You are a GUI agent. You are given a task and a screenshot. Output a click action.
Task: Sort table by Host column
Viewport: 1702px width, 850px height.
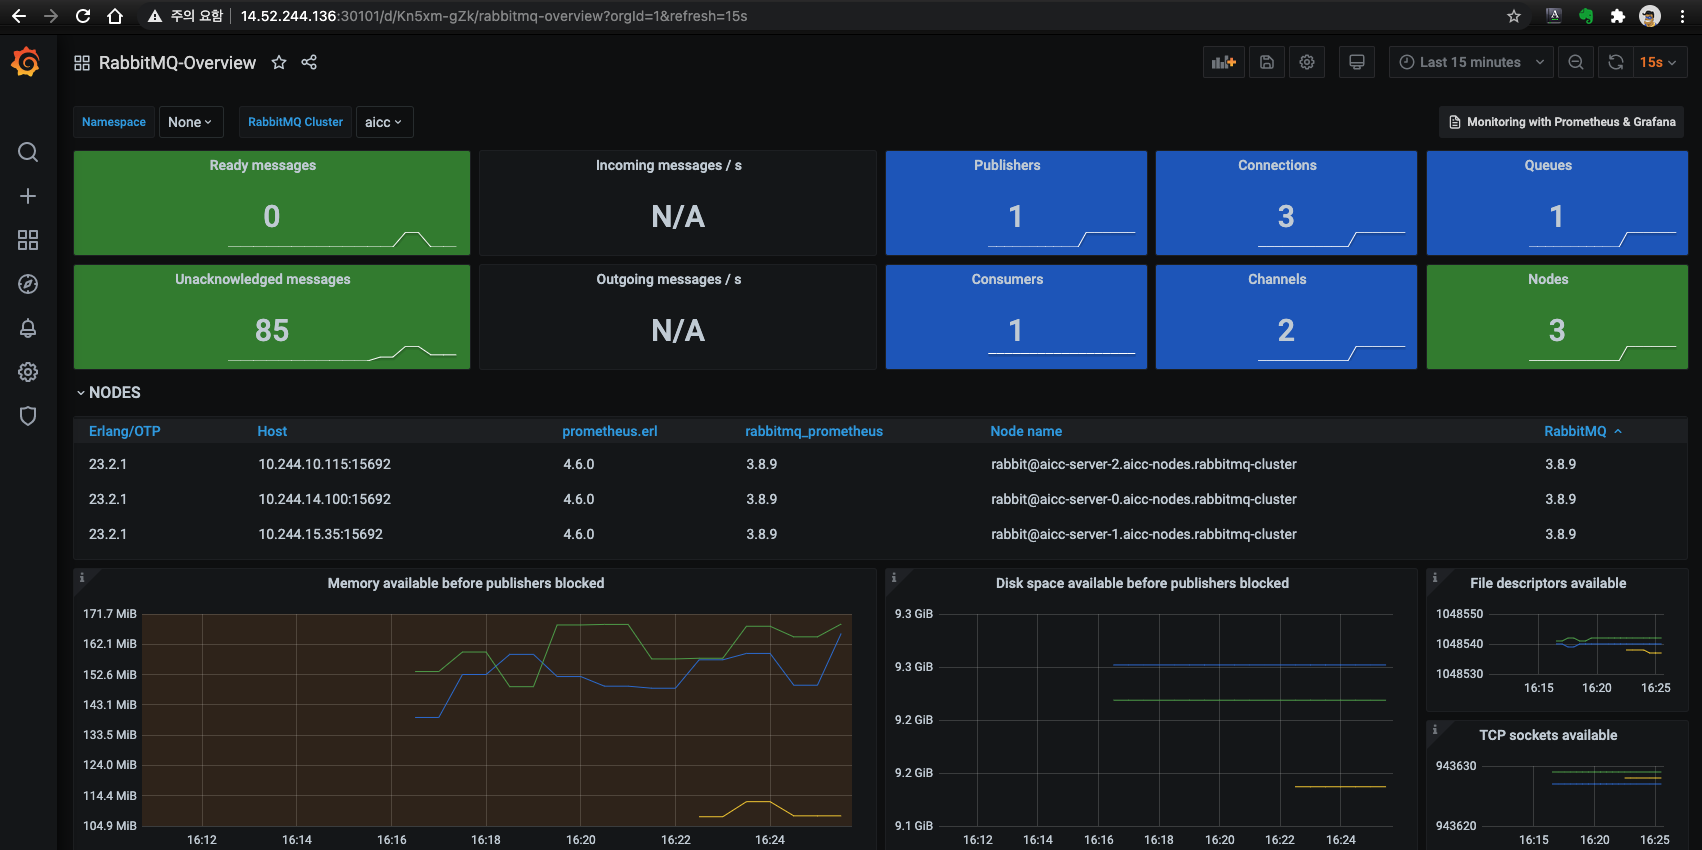pyautogui.click(x=272, y=431)
